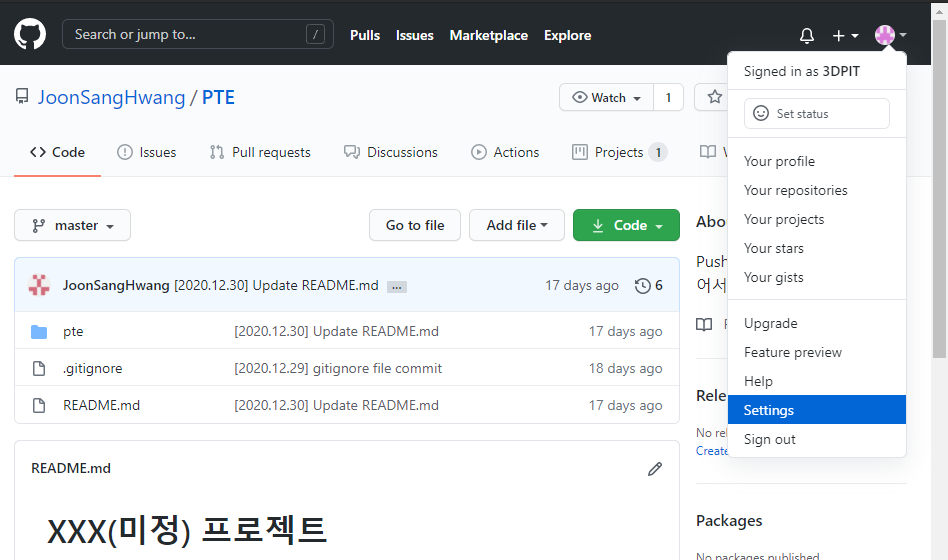
Task: Select Your profile
Action: (817, 161)
